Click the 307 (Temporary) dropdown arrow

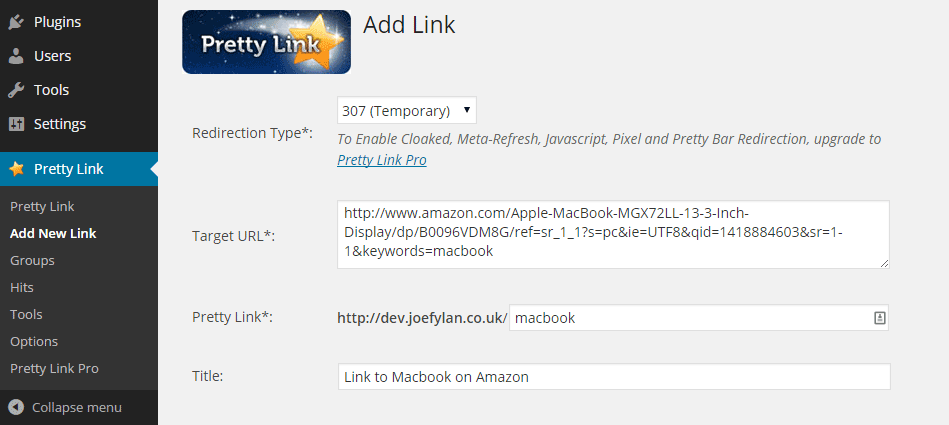(466, 110)
